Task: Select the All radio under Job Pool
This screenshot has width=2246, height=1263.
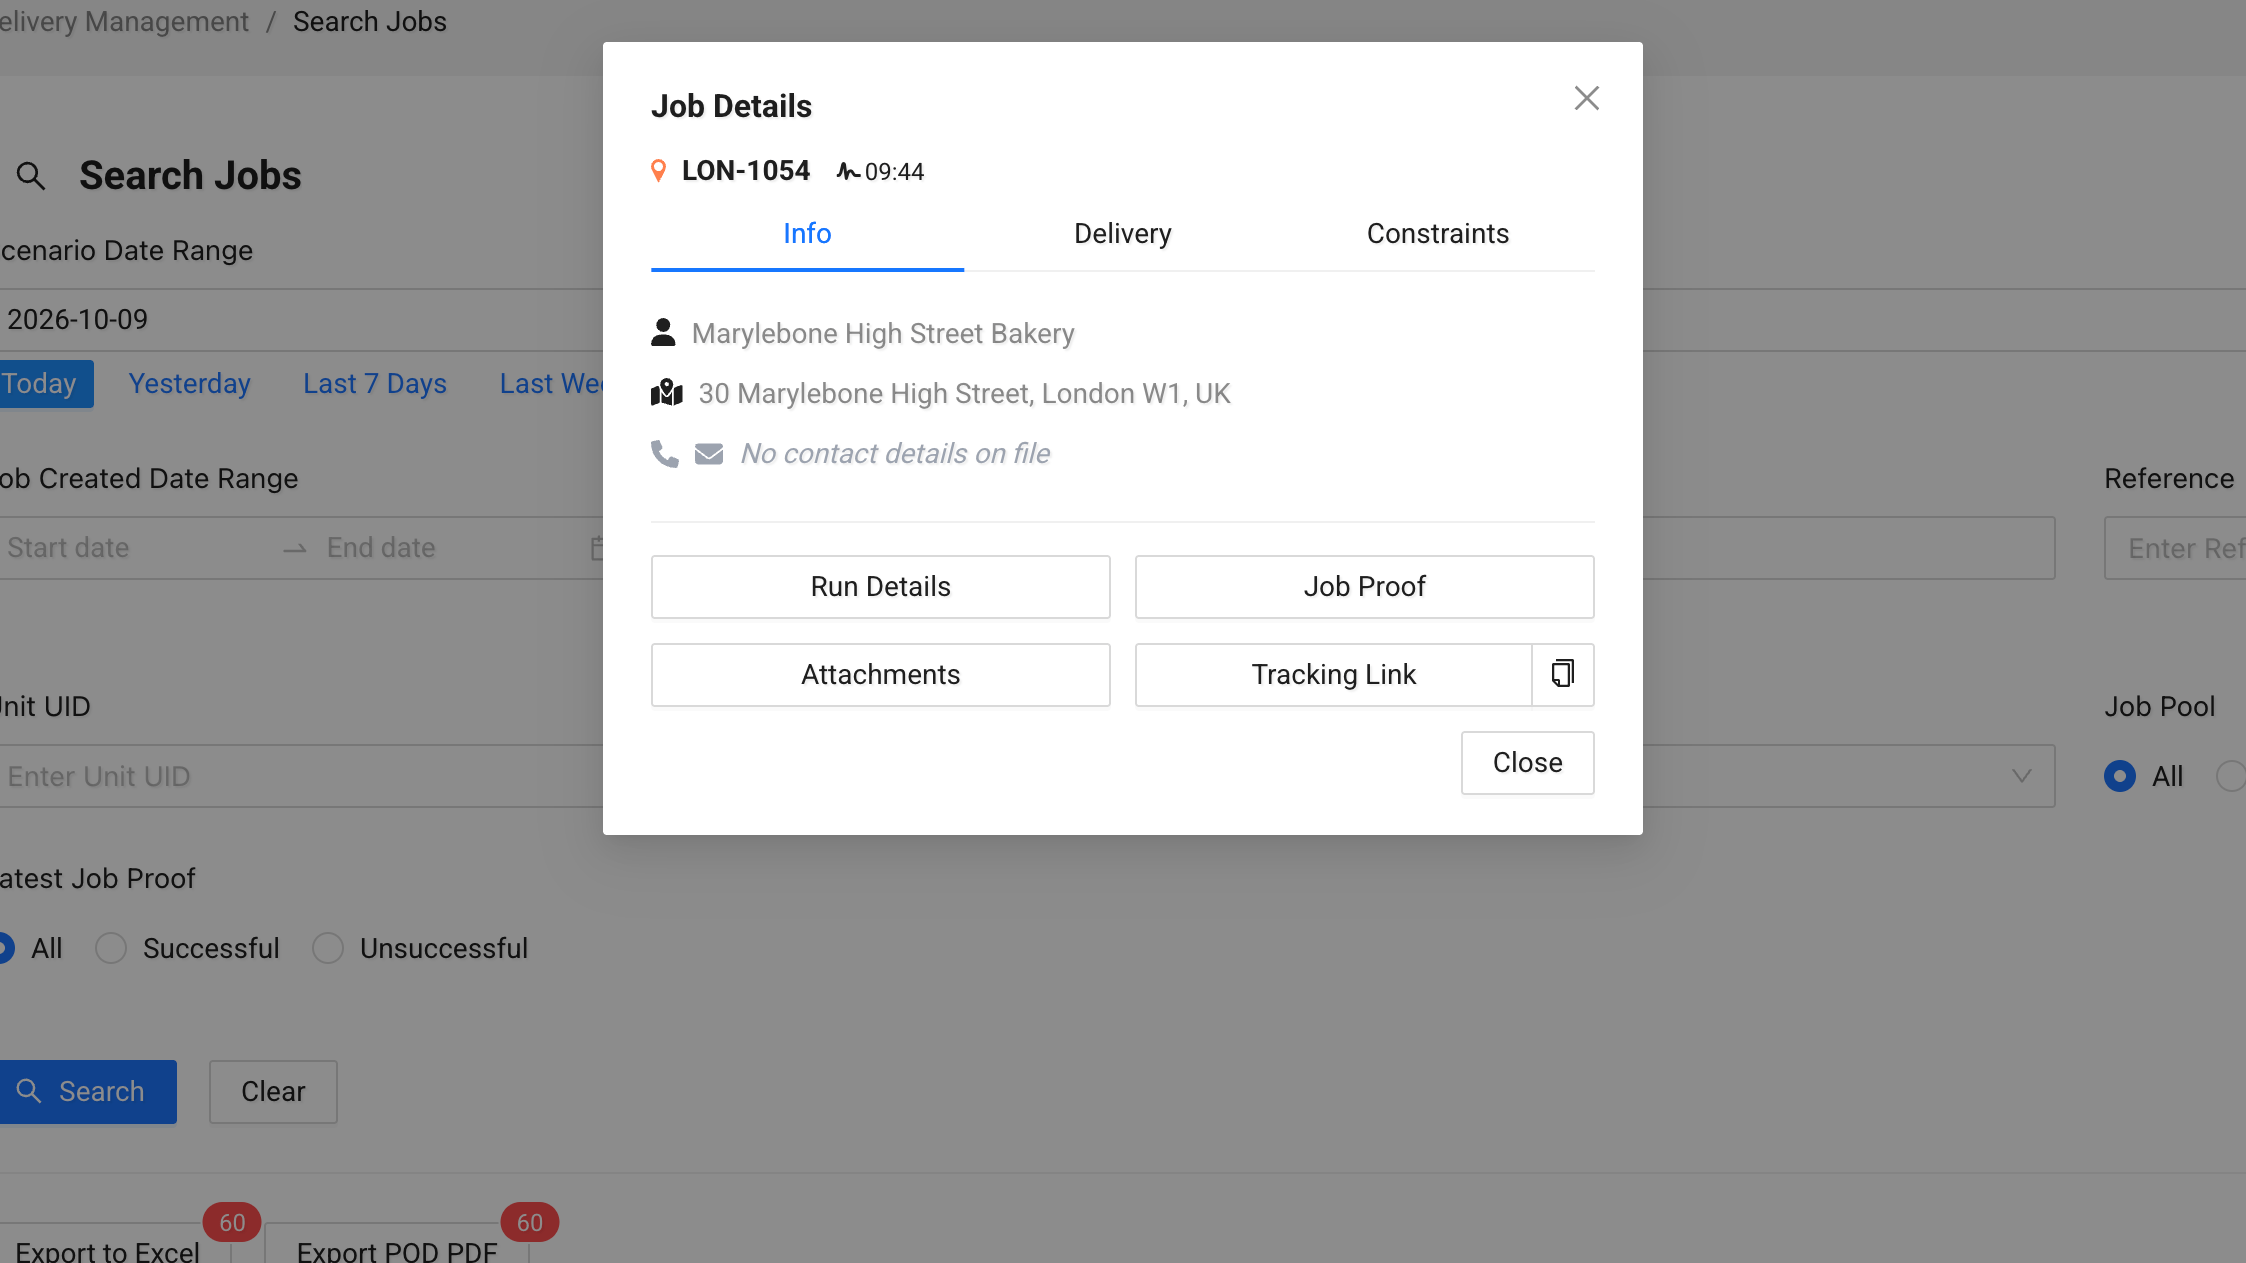Action: click(x=2119, y=776)
